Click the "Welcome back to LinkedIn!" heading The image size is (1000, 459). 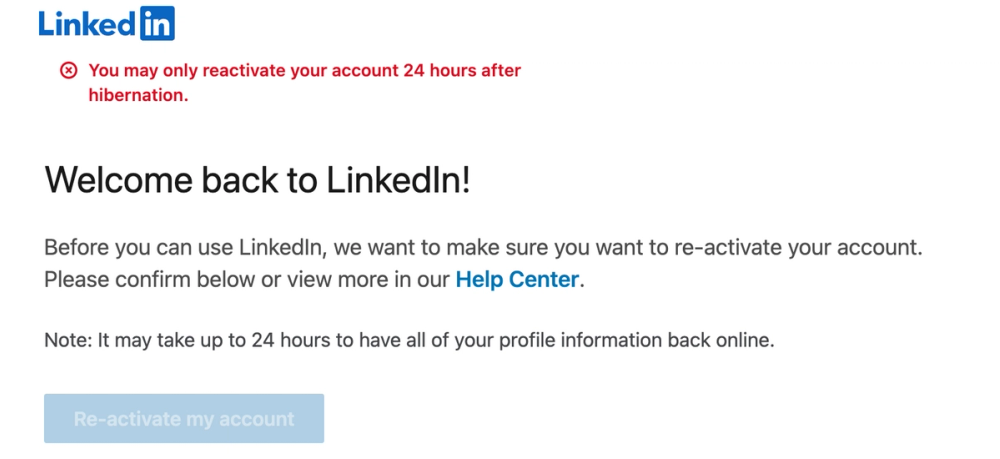[x=257, y=181]
